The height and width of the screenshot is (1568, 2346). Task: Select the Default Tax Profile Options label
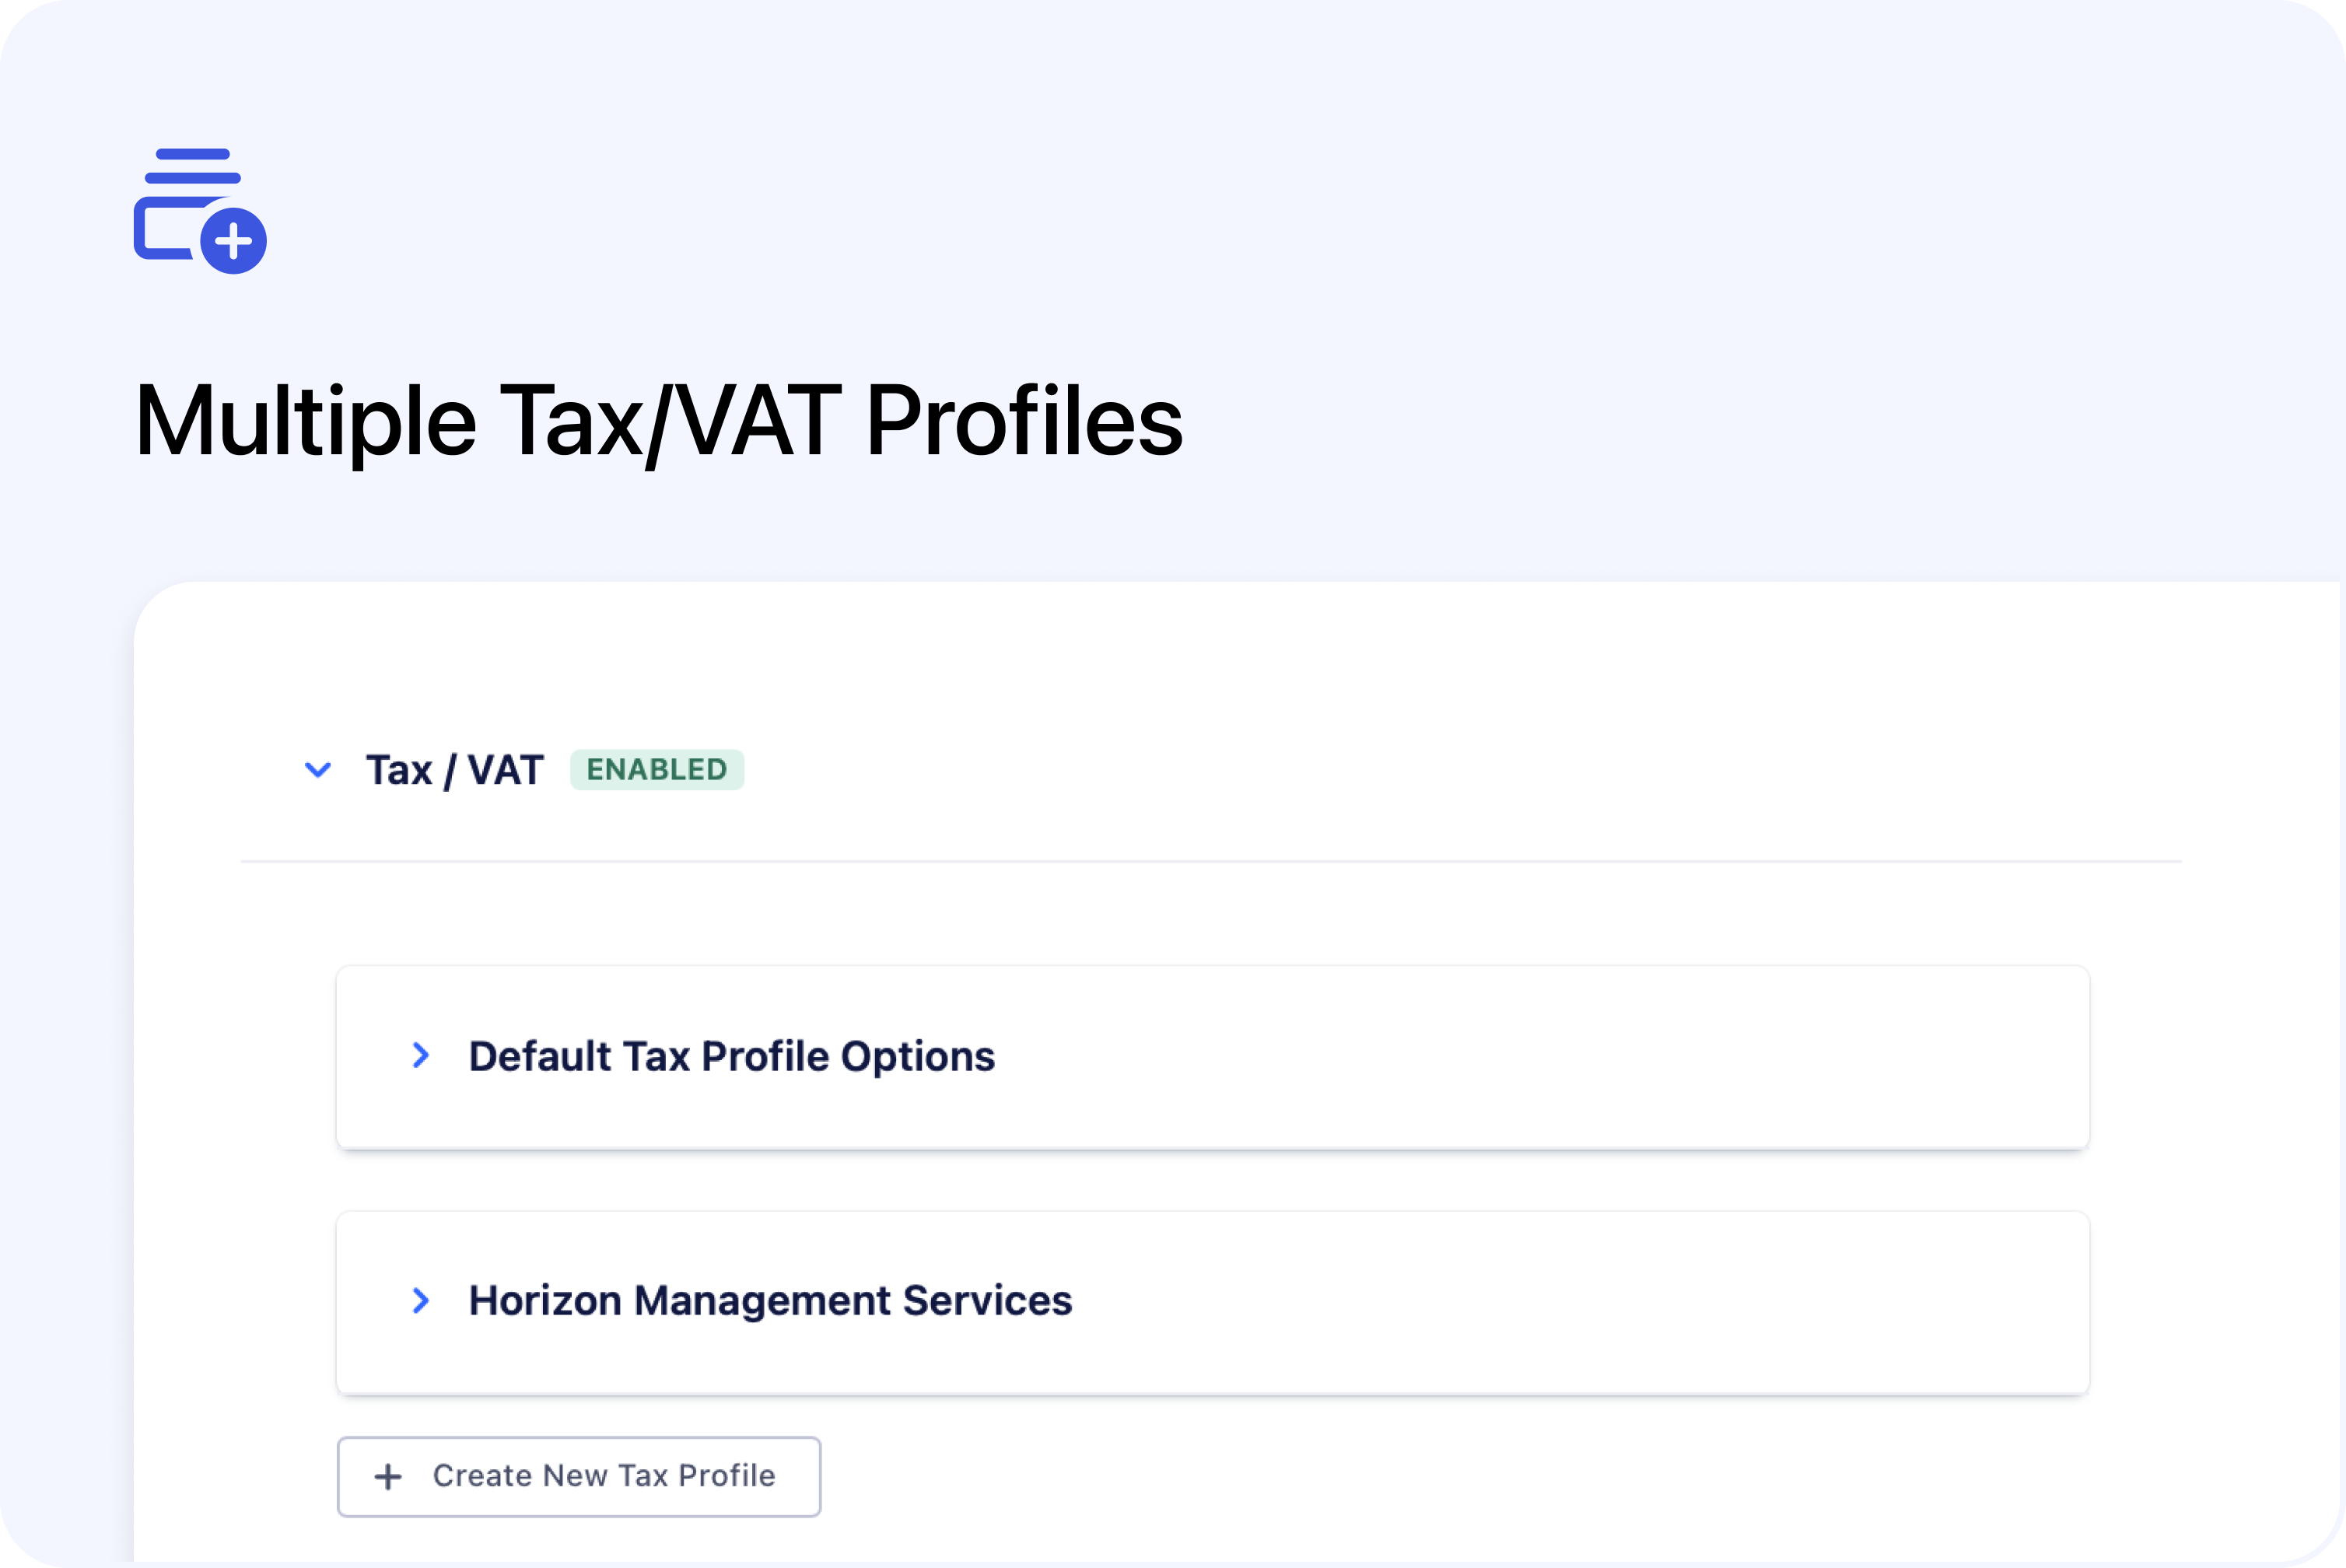[731, 1056]
